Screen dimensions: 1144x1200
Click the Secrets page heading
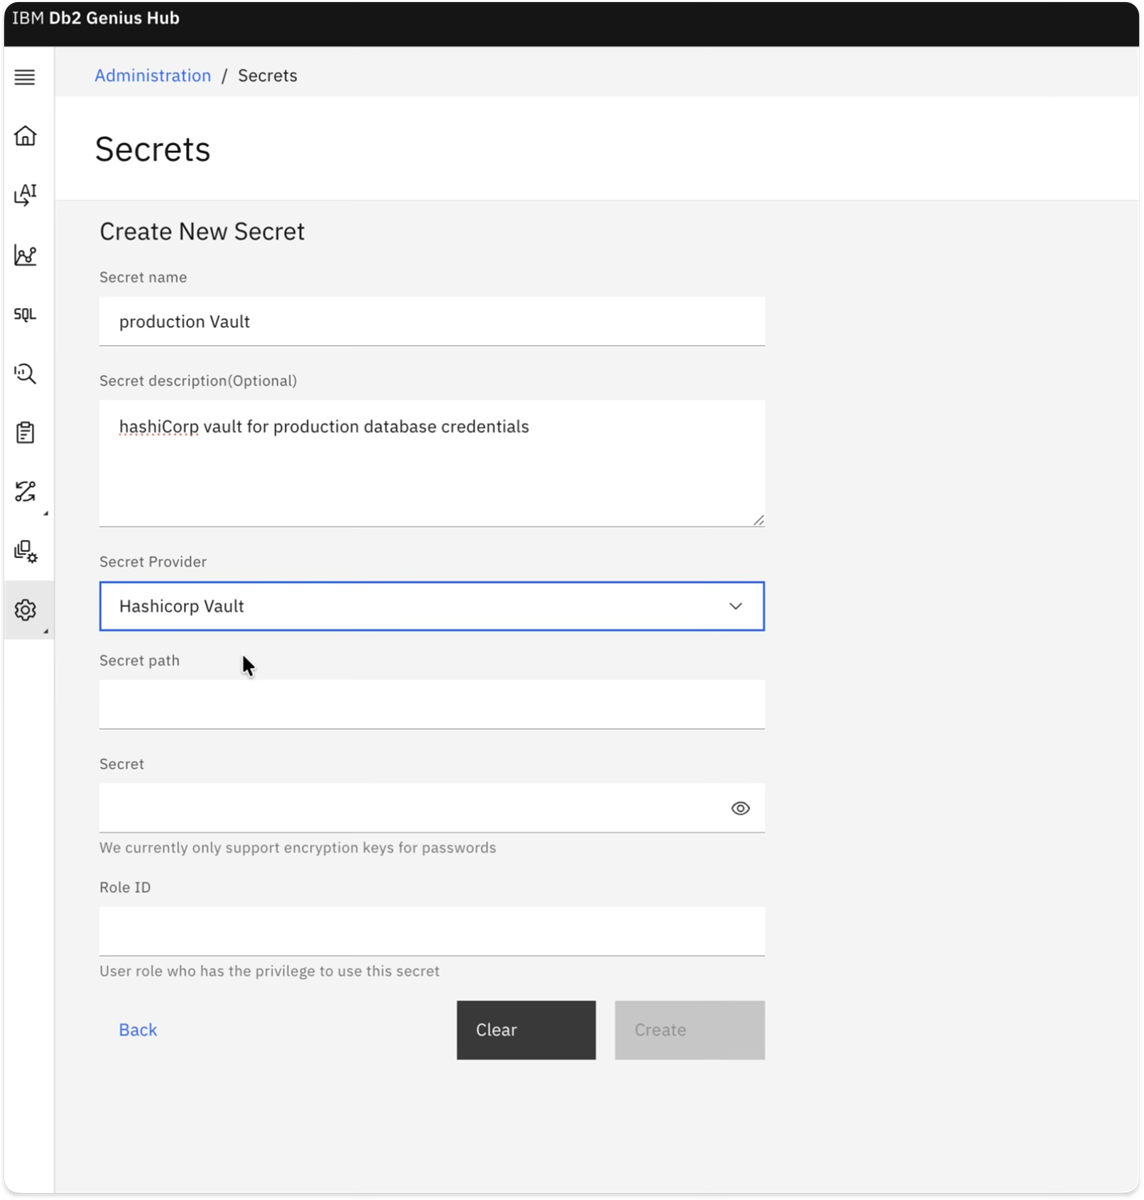[153, 149]
